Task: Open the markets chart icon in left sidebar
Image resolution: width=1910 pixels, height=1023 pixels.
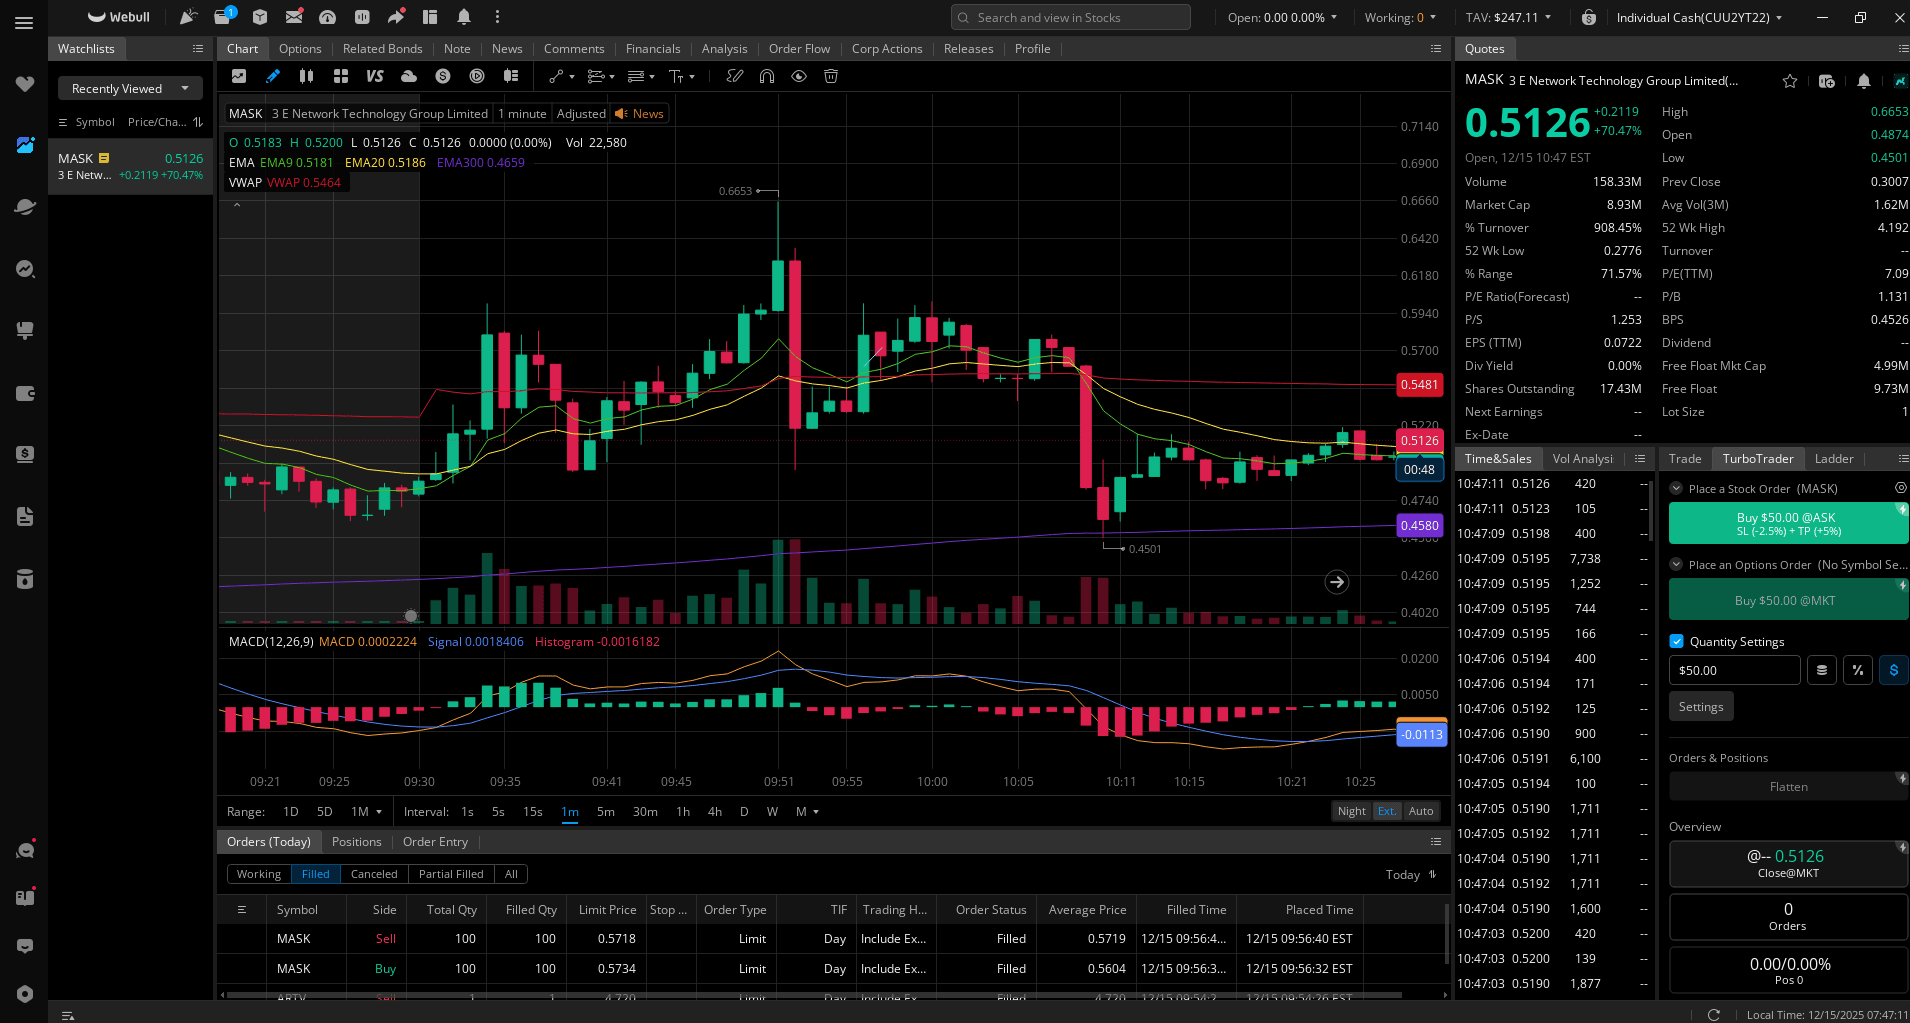Action: tap(25, 145)
